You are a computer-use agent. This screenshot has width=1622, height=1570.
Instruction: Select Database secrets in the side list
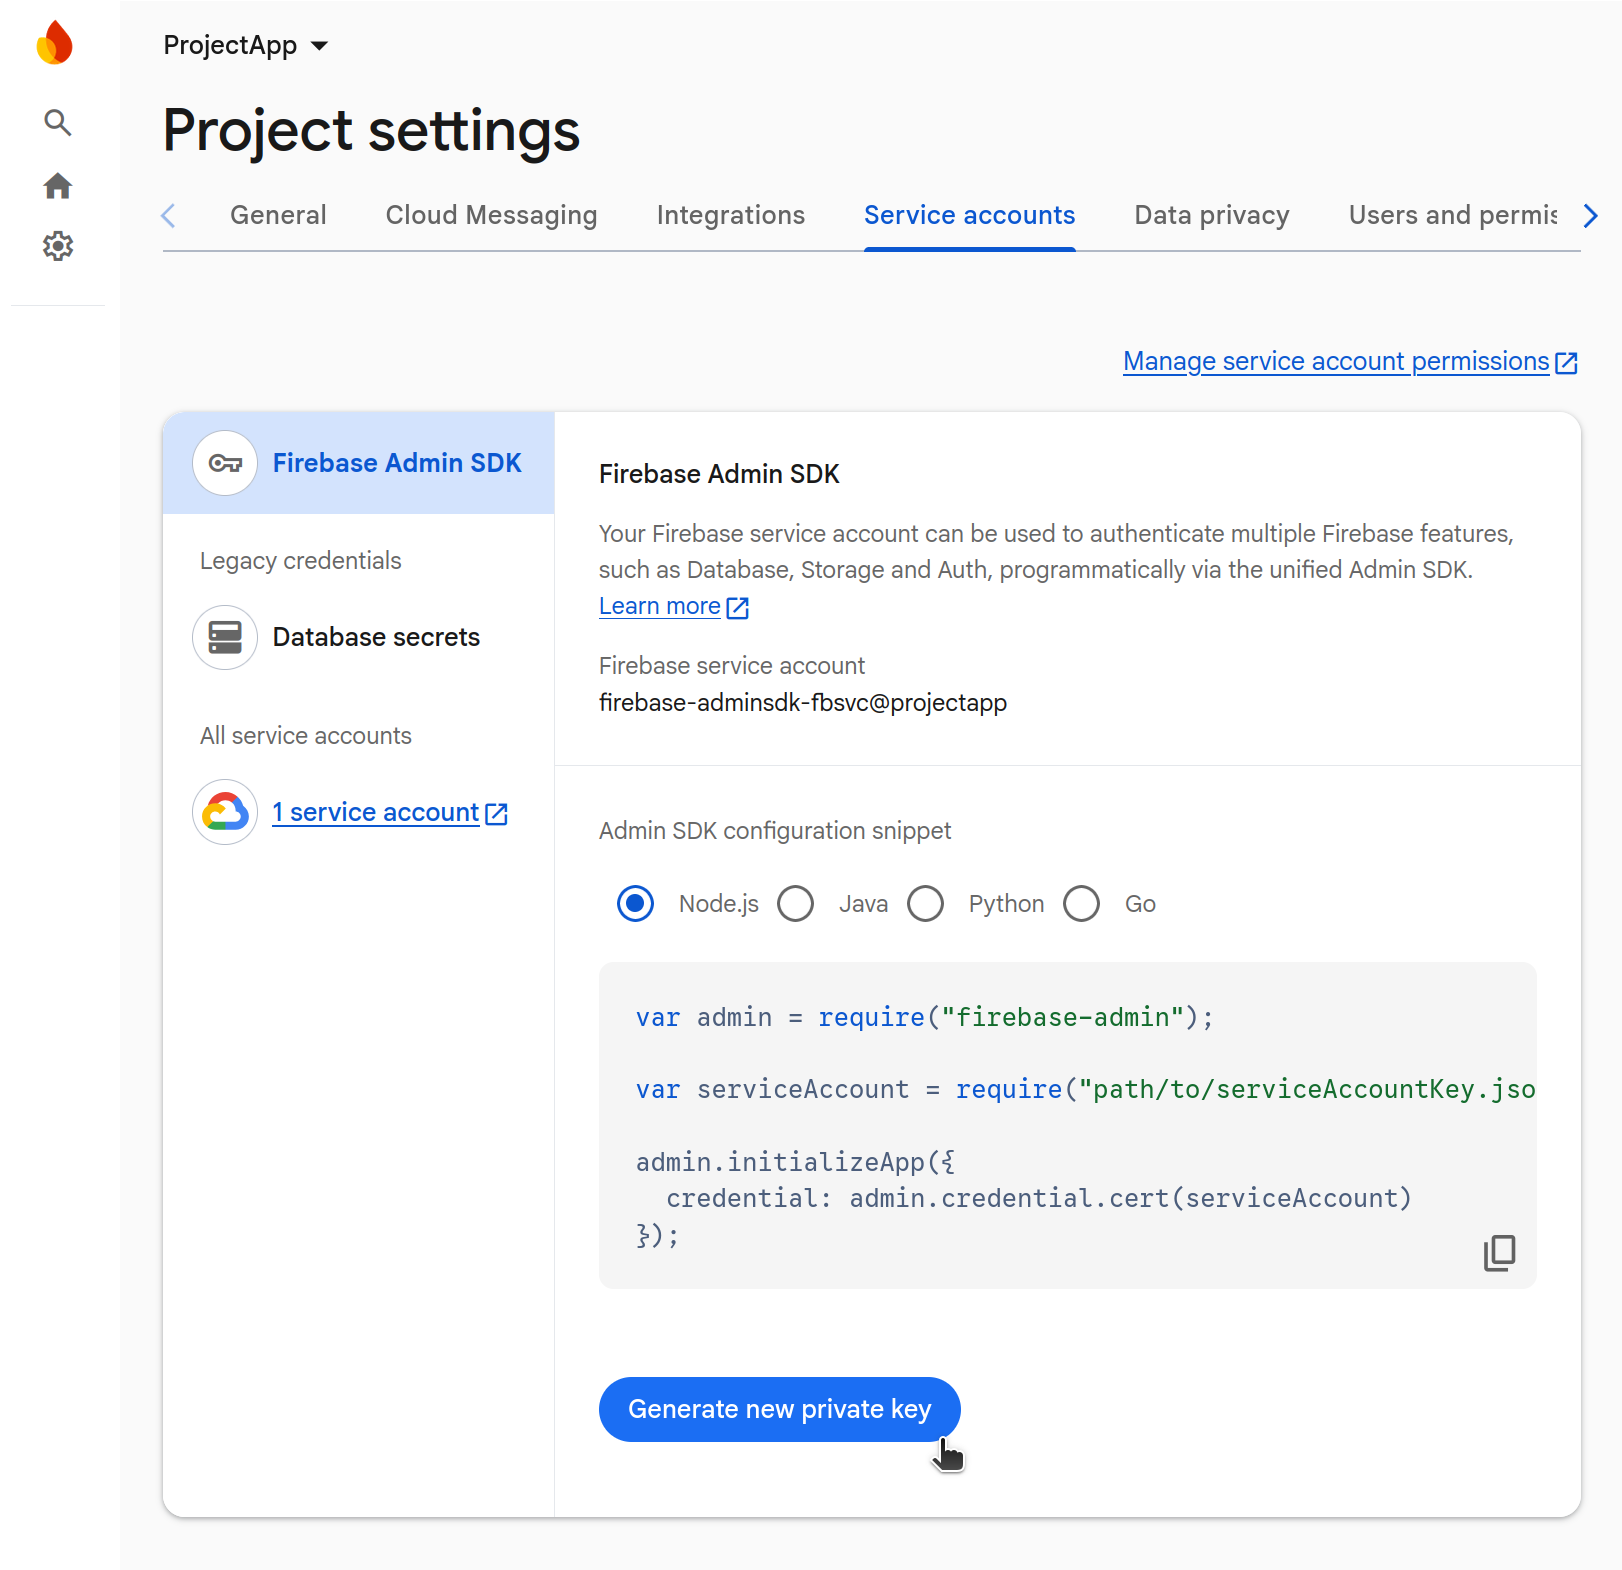pos(358,637)
